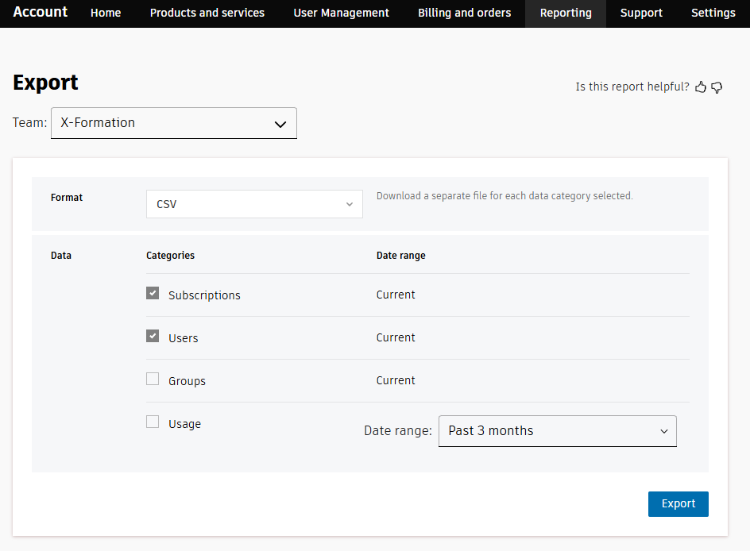This screenshot has width=750, height=551.
Task: Uncheck the Users category checkbox
Action: [153, 336]
